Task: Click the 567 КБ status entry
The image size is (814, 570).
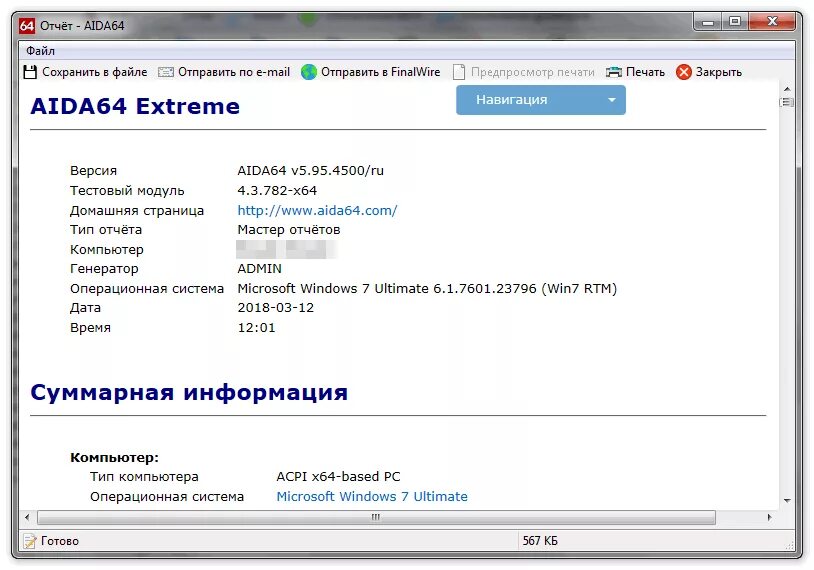Action: point(540,541)
